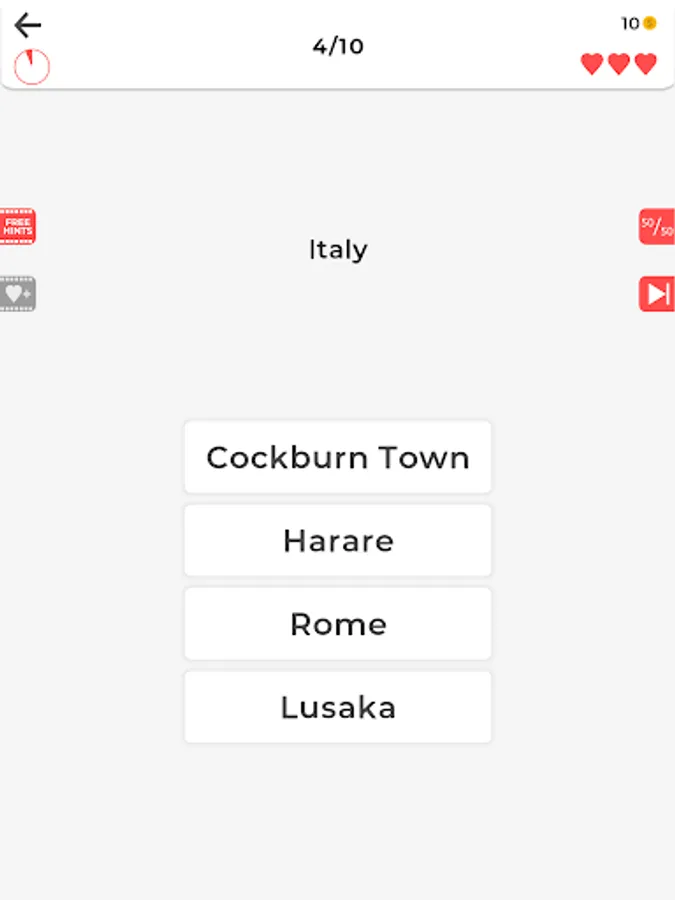Screen dimensions: 675x900
Task: Click the gold coin icon
Action: click(650, 23)
